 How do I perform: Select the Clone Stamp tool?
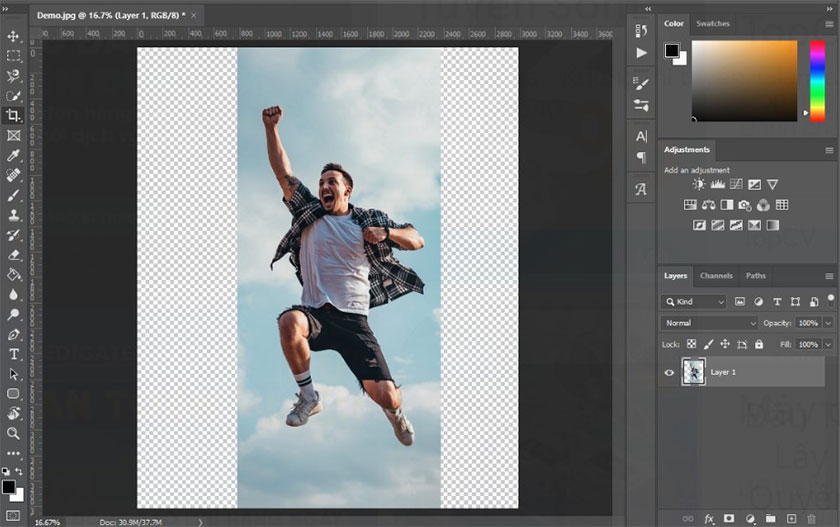13,215
